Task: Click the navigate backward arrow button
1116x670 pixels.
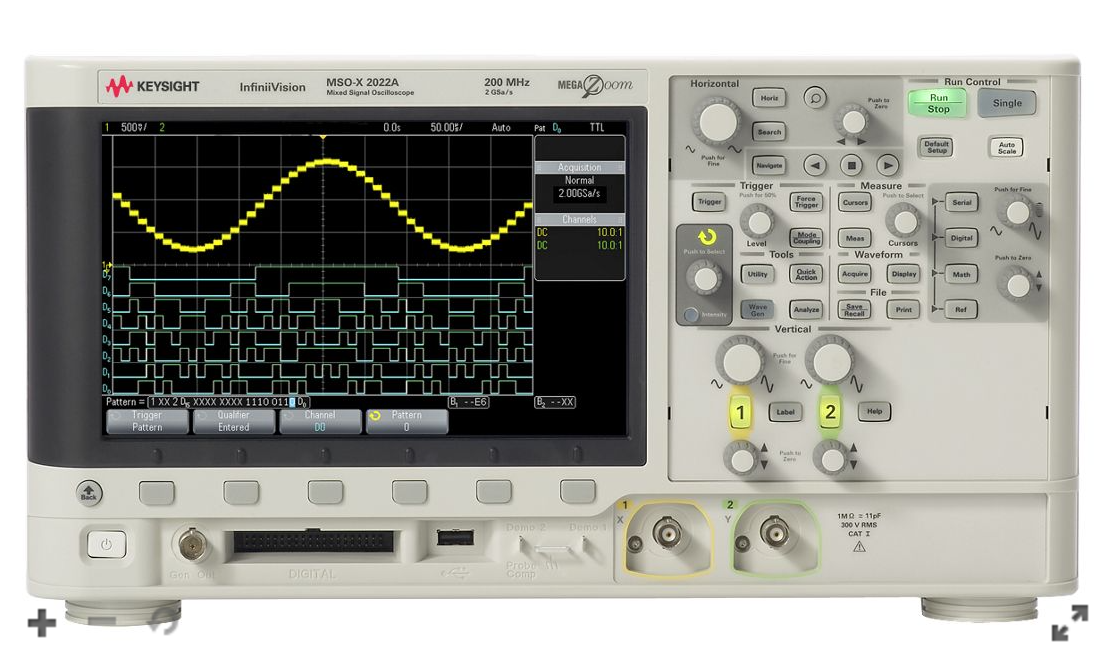Action: tap(816, 165)
